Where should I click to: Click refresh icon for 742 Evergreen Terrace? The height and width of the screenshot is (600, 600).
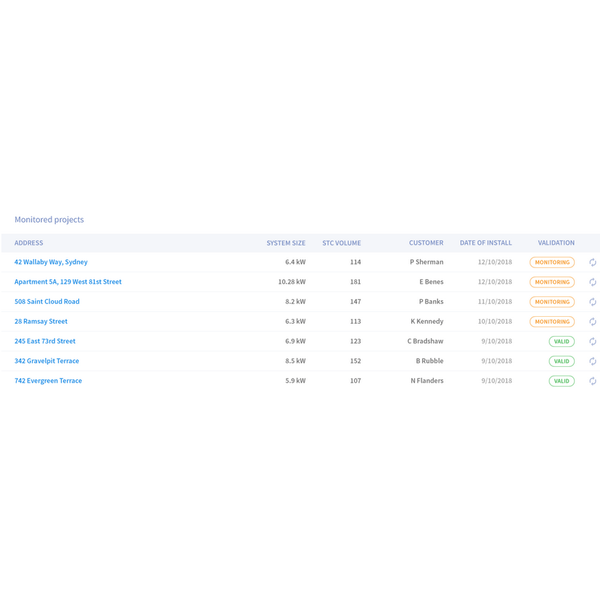point(592,381)
